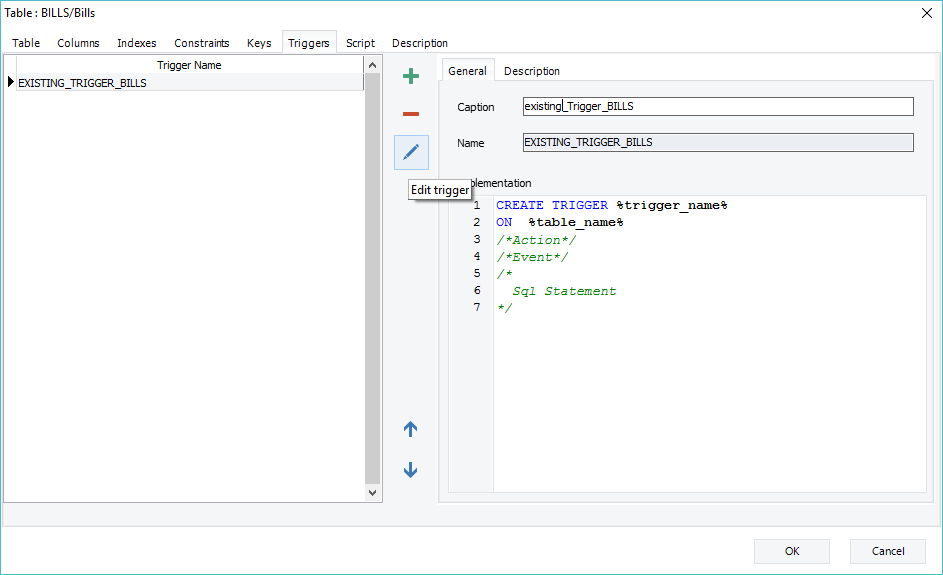Click the Edit trigger pencil icon

coord(411,152)
